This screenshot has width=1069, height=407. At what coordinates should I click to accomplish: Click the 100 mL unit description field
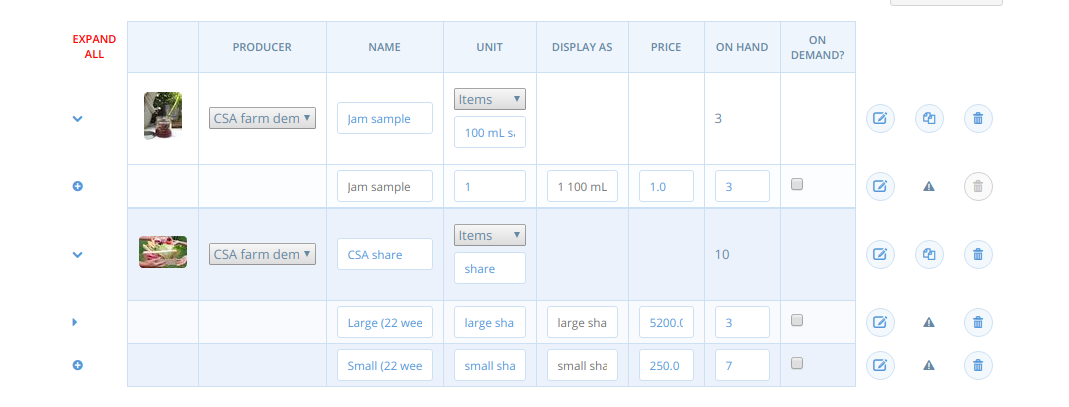coord(490,132)
